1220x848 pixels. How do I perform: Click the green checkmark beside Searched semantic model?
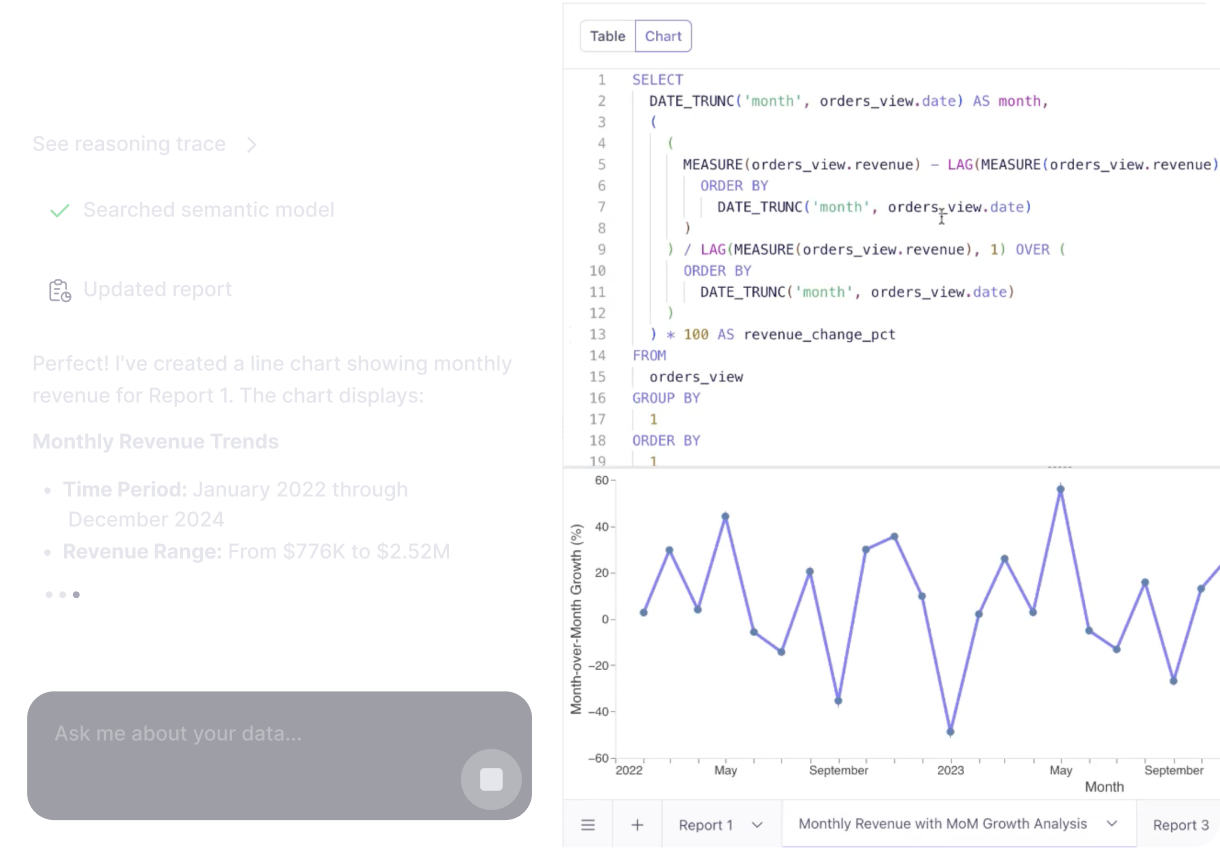tap(60, 211)
